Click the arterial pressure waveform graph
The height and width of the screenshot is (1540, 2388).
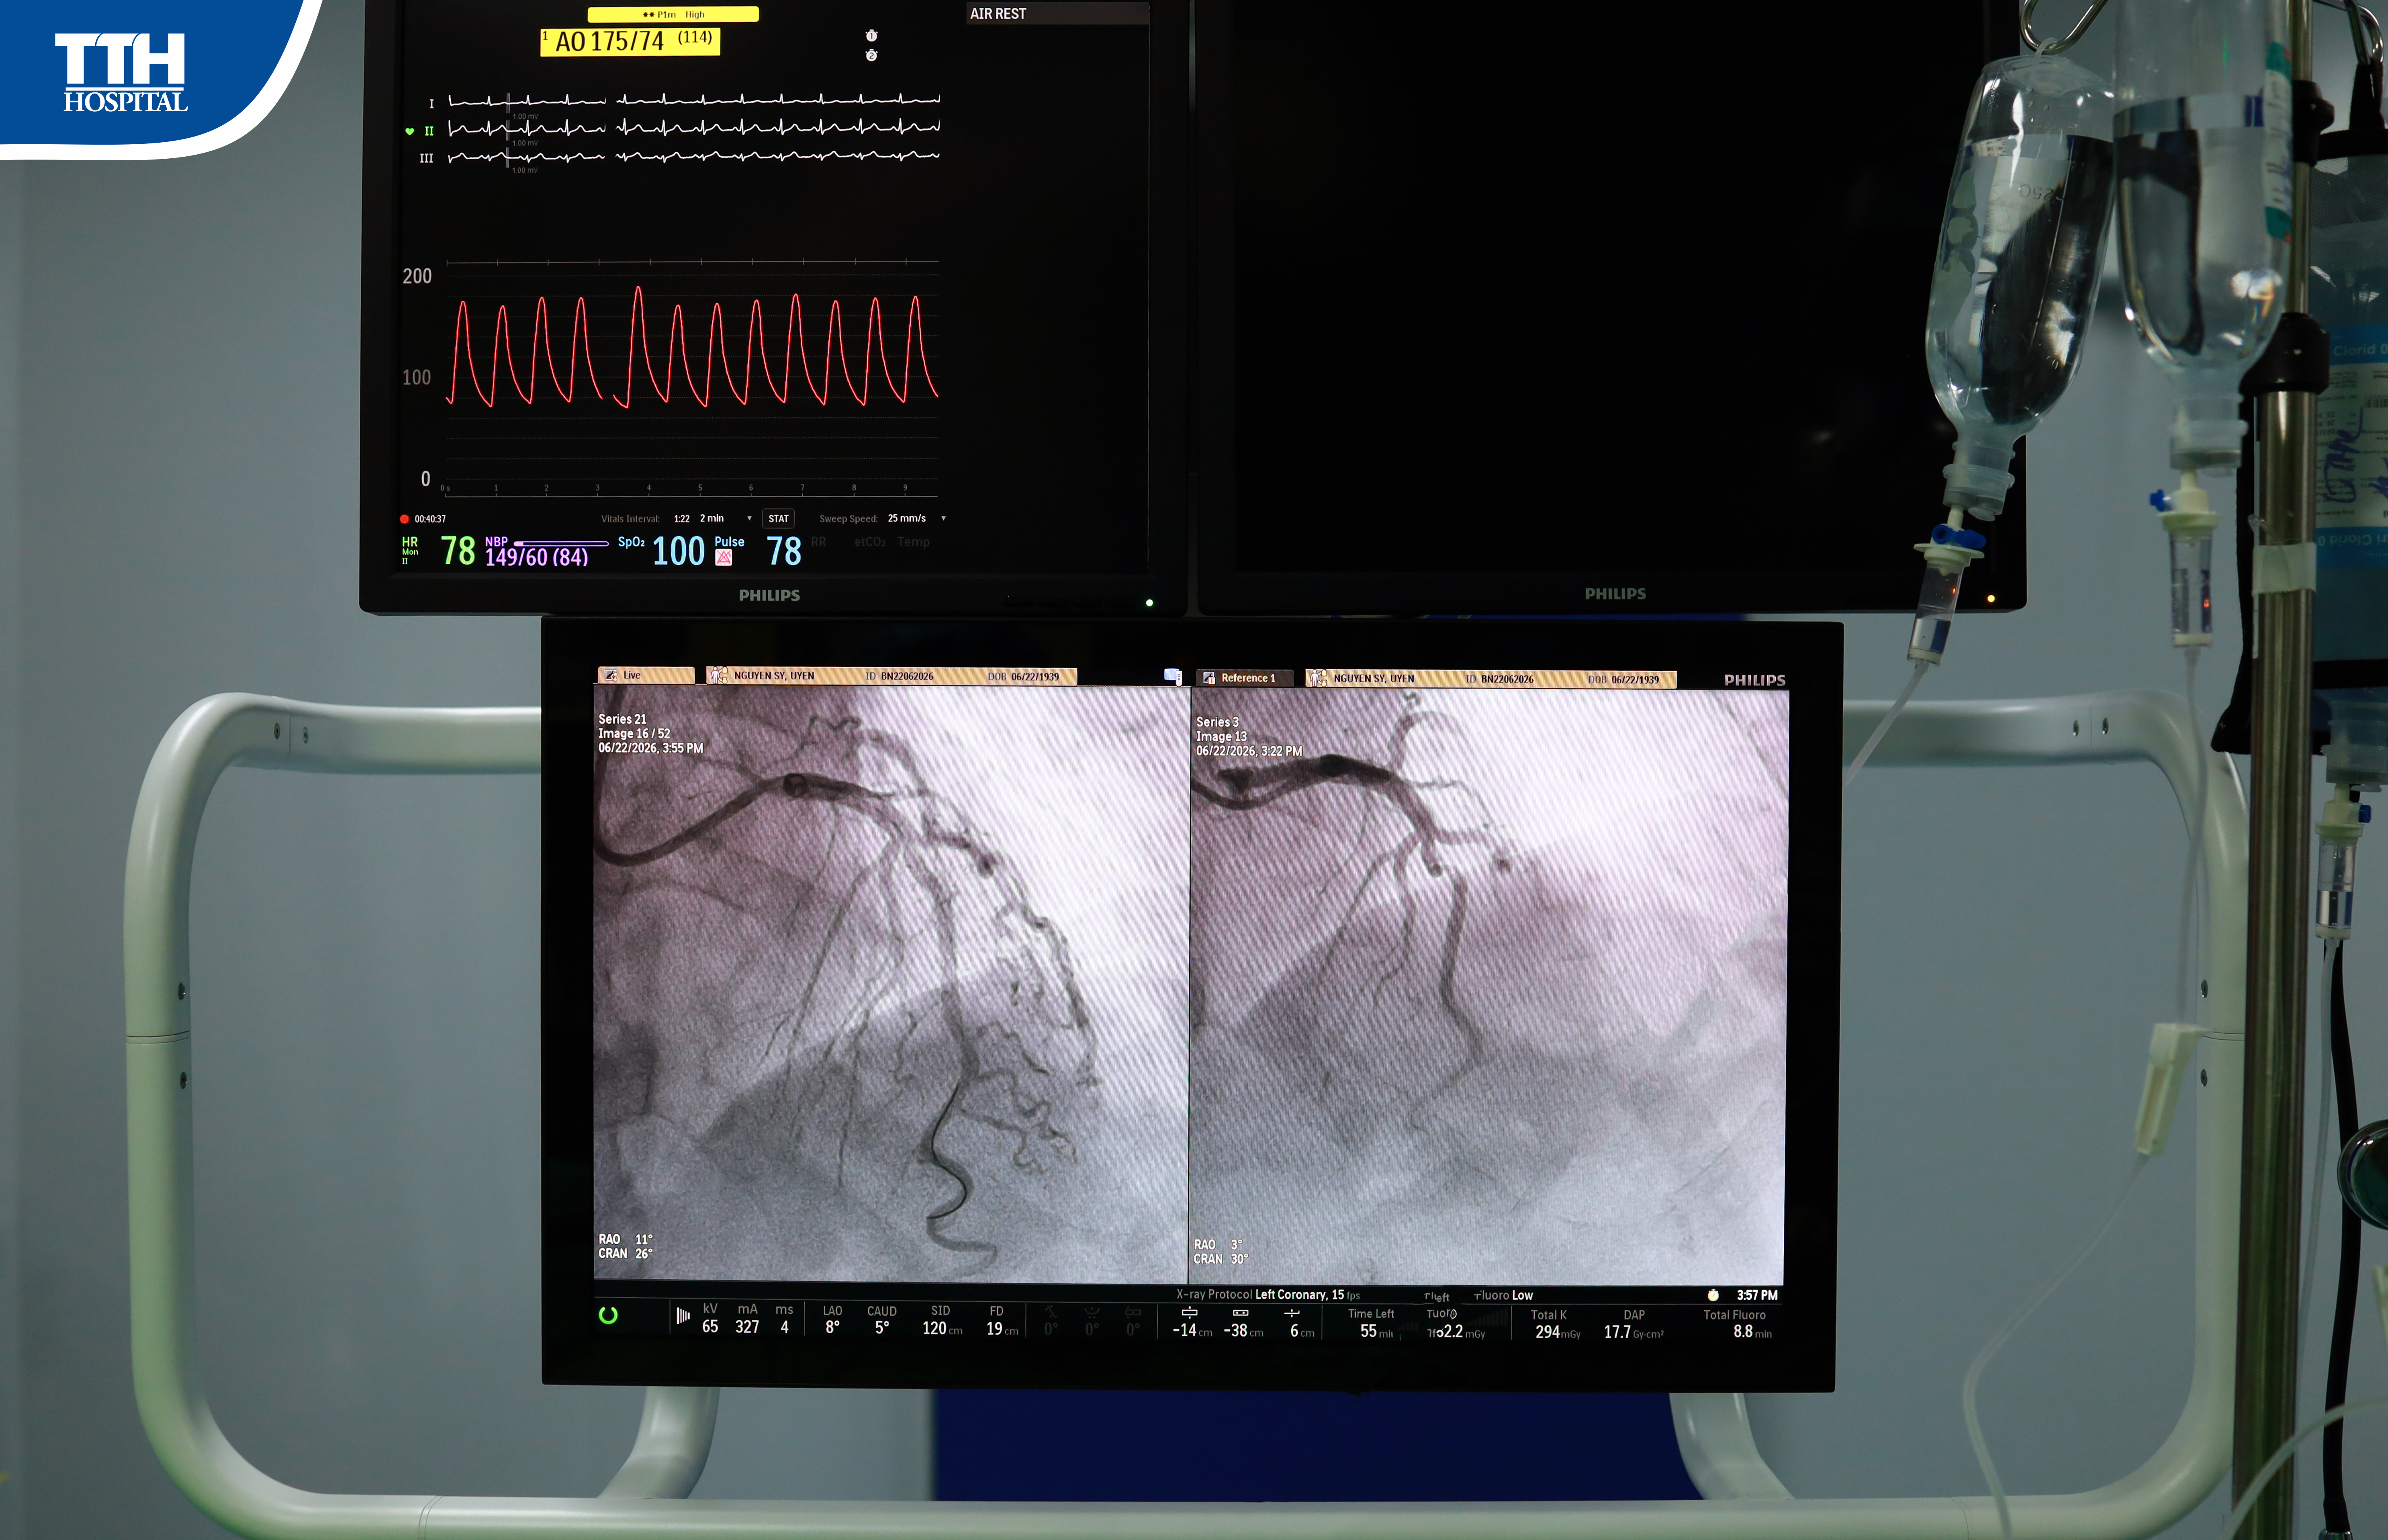click(x=692, y=378)
